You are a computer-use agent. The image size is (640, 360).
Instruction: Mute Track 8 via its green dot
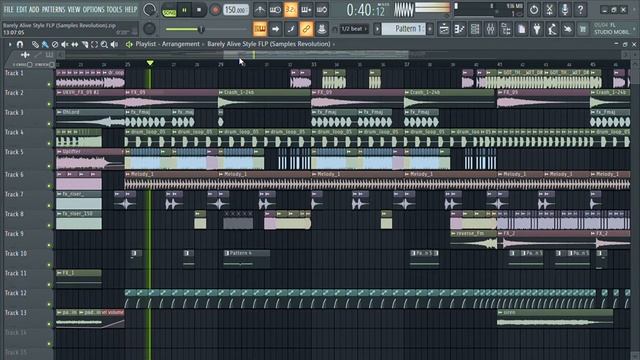49,225
